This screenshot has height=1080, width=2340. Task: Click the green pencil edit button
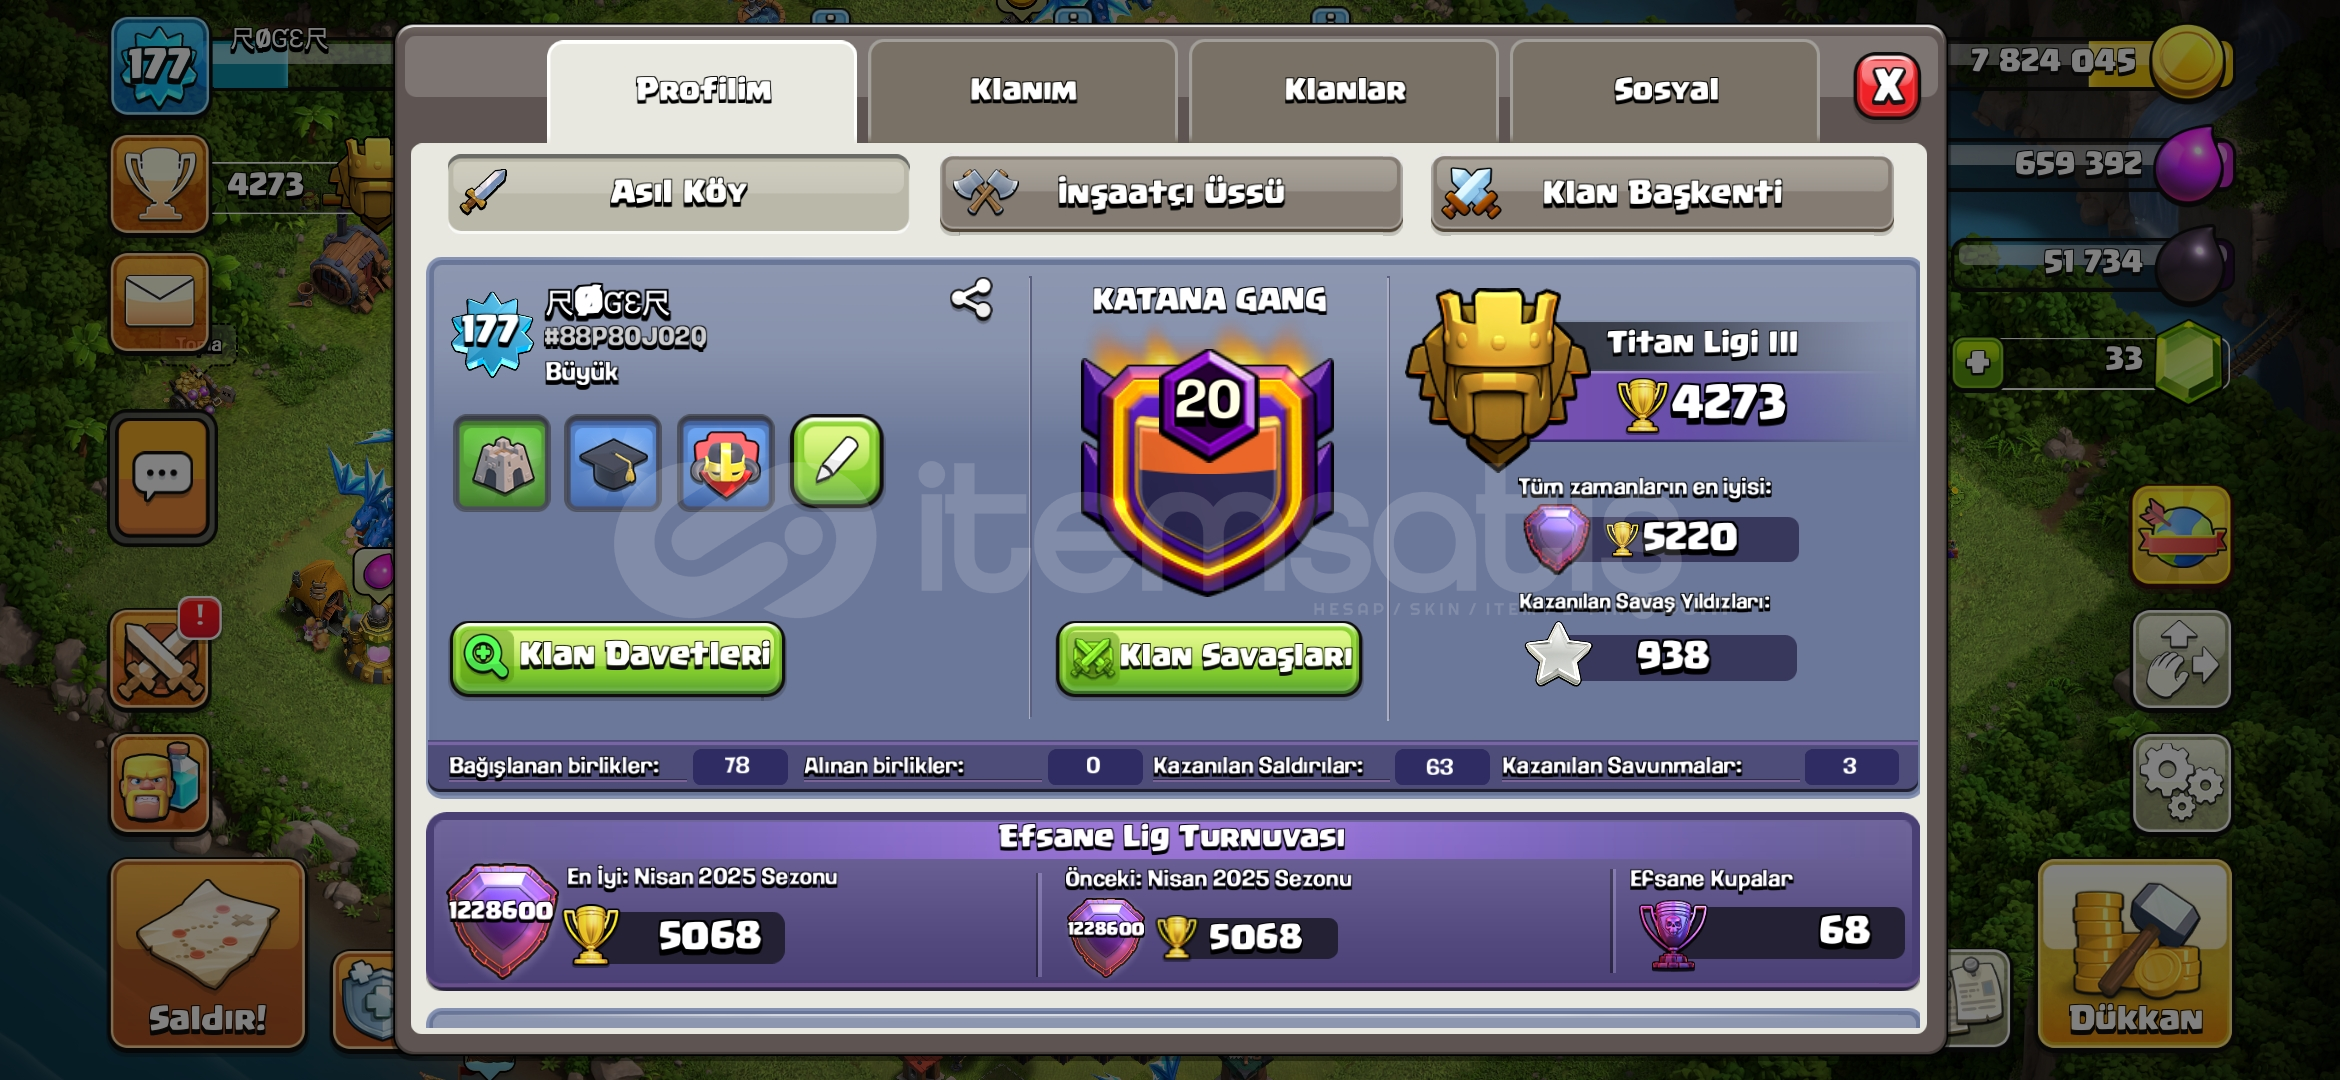click(x=837, y=461)
